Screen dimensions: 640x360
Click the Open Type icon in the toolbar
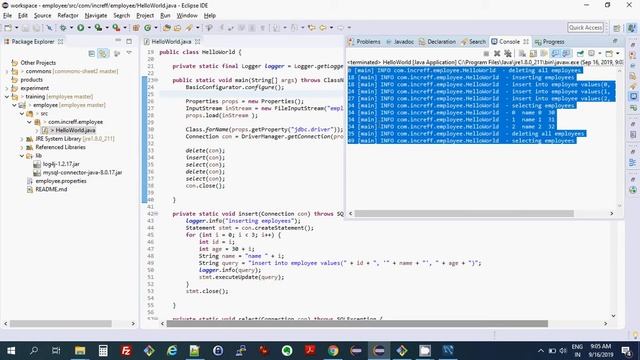point(167,28)
